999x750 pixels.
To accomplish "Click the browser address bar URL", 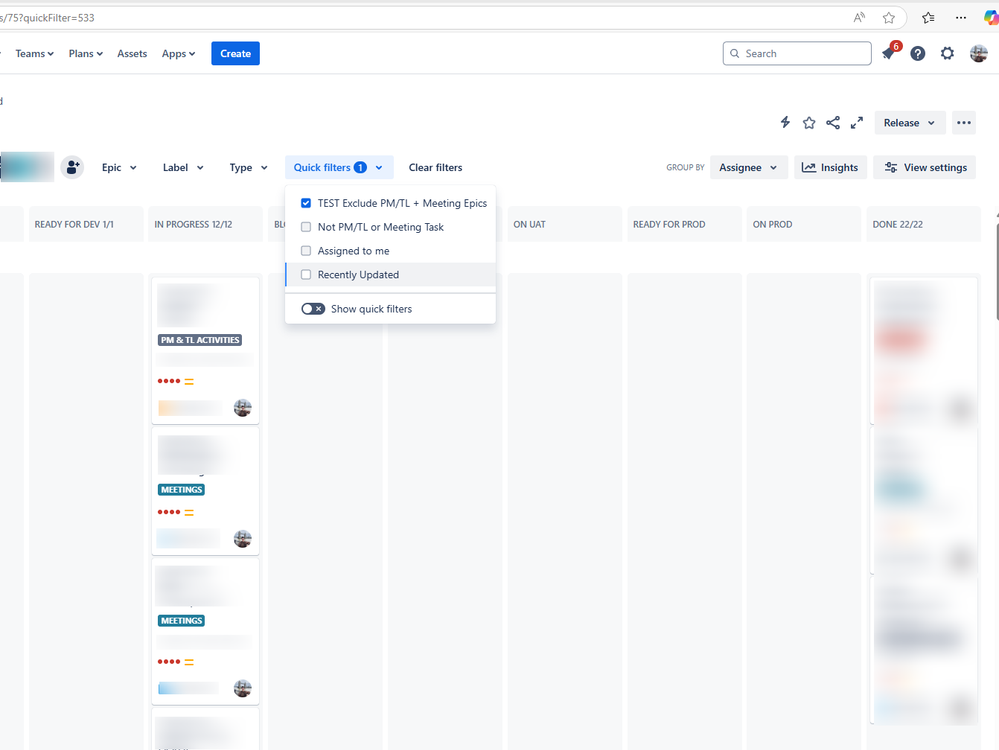I will coord(47,18).
